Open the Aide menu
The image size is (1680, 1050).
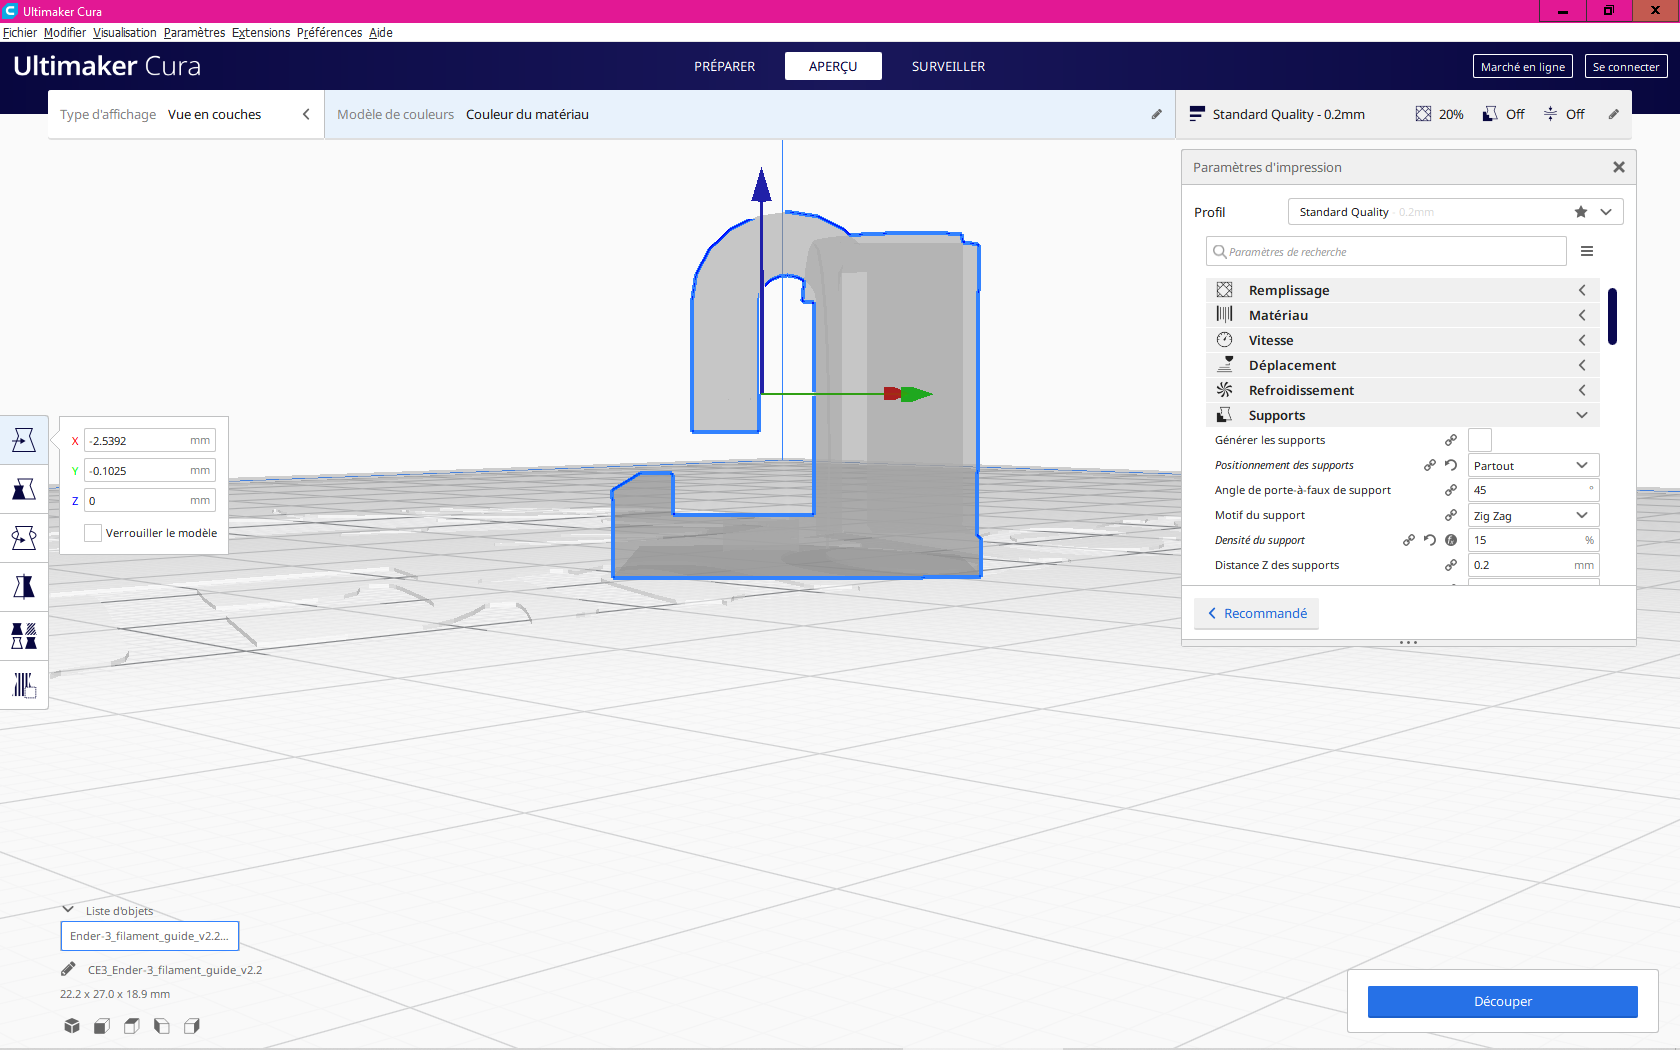(x=380, y=32)
